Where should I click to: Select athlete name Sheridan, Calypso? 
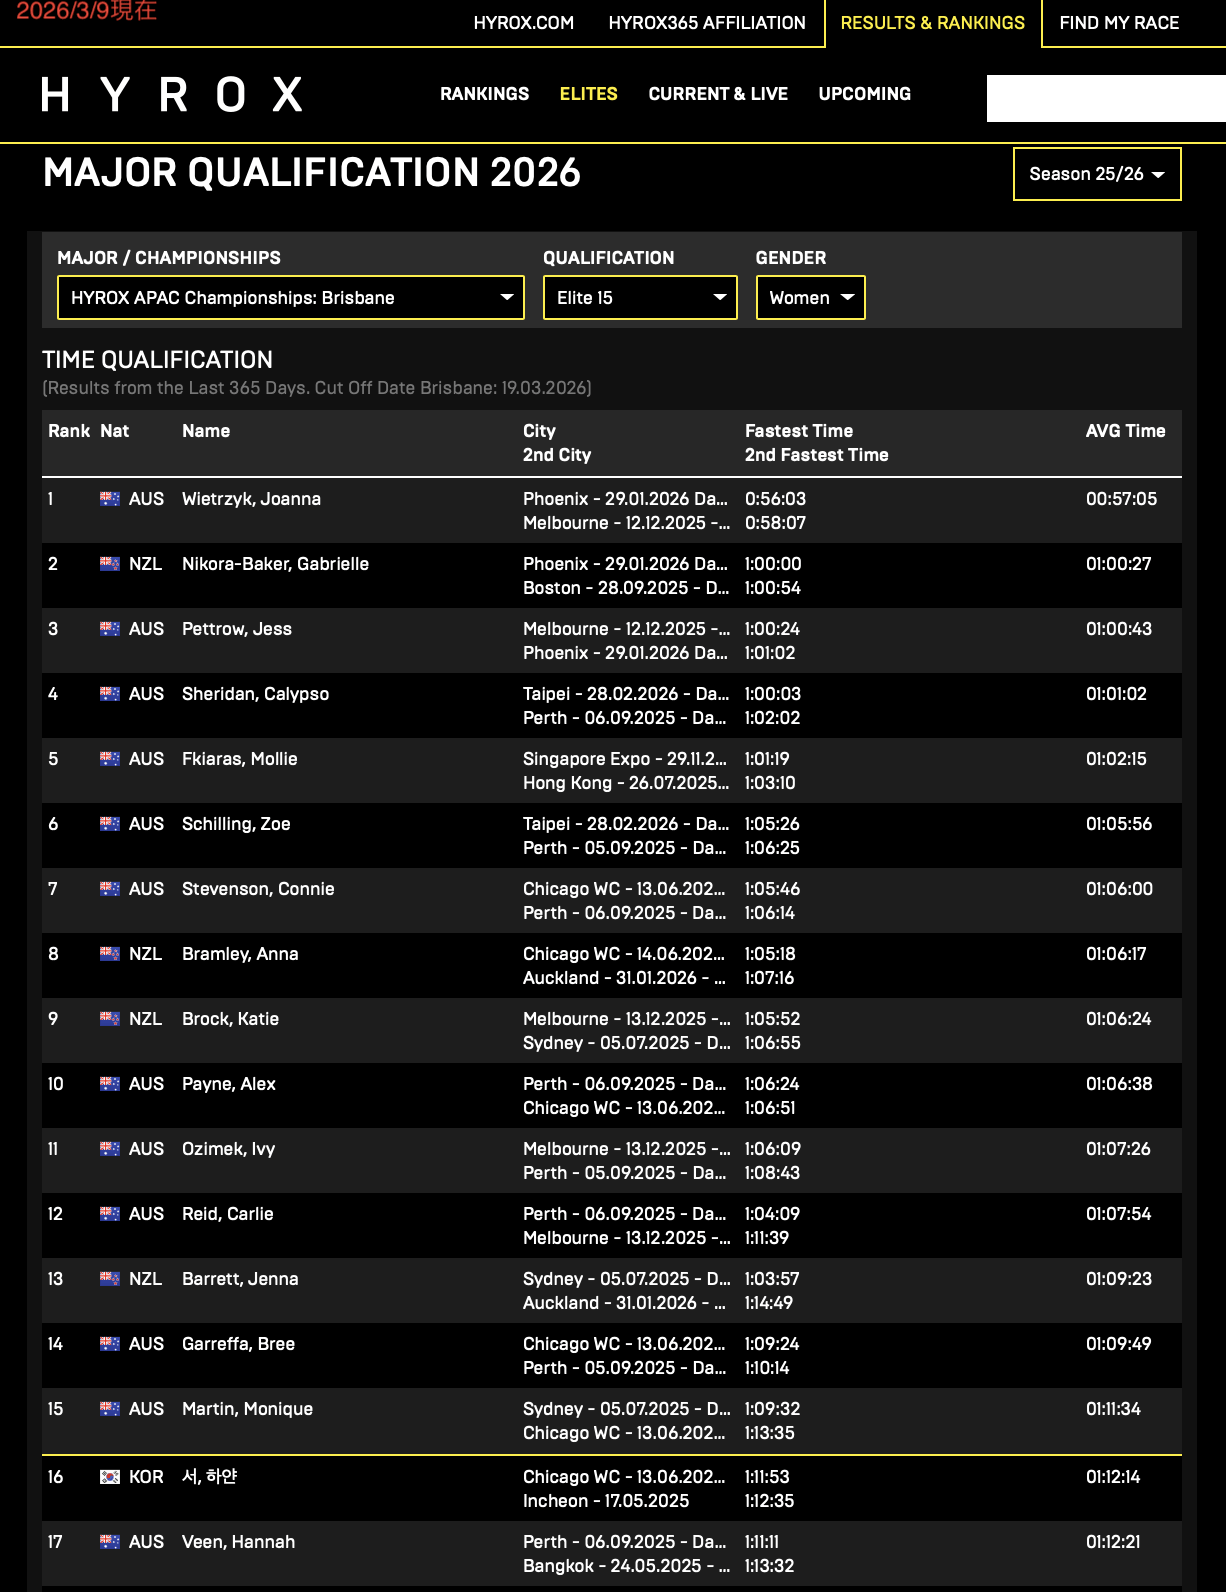[x=255, y=694]
